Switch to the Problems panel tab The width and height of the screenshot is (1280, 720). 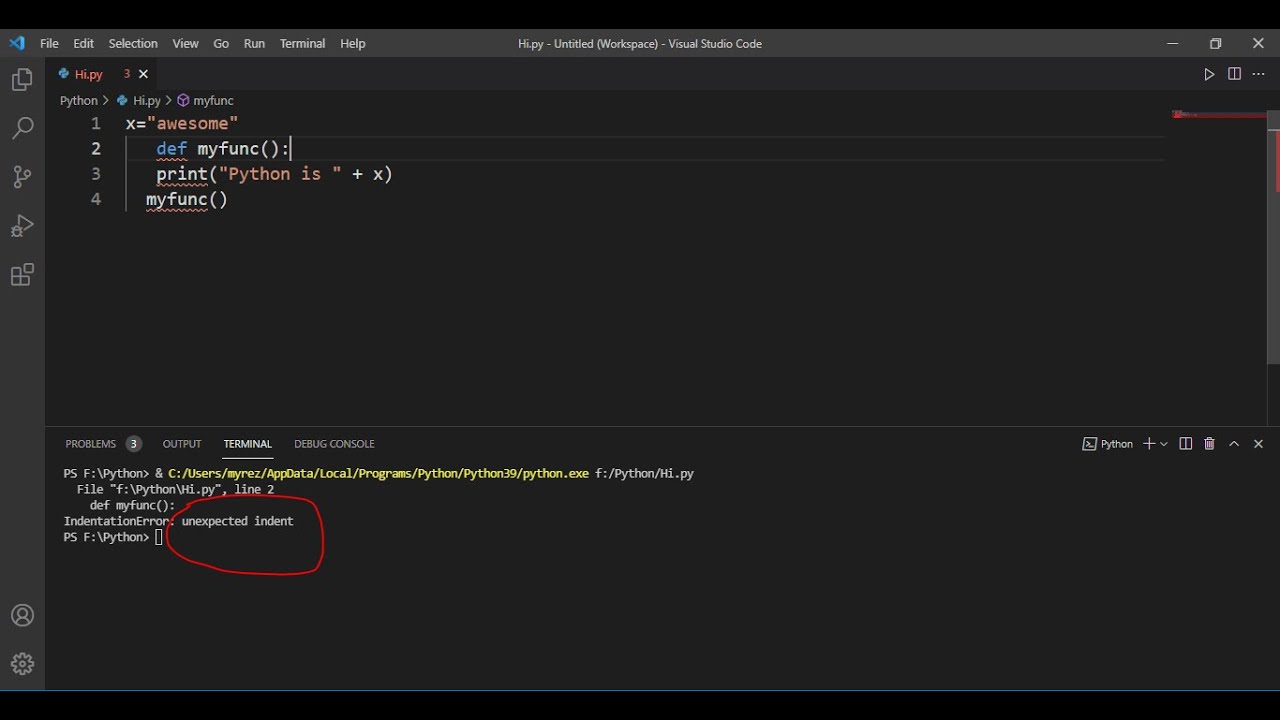click(x=90, y=444)
